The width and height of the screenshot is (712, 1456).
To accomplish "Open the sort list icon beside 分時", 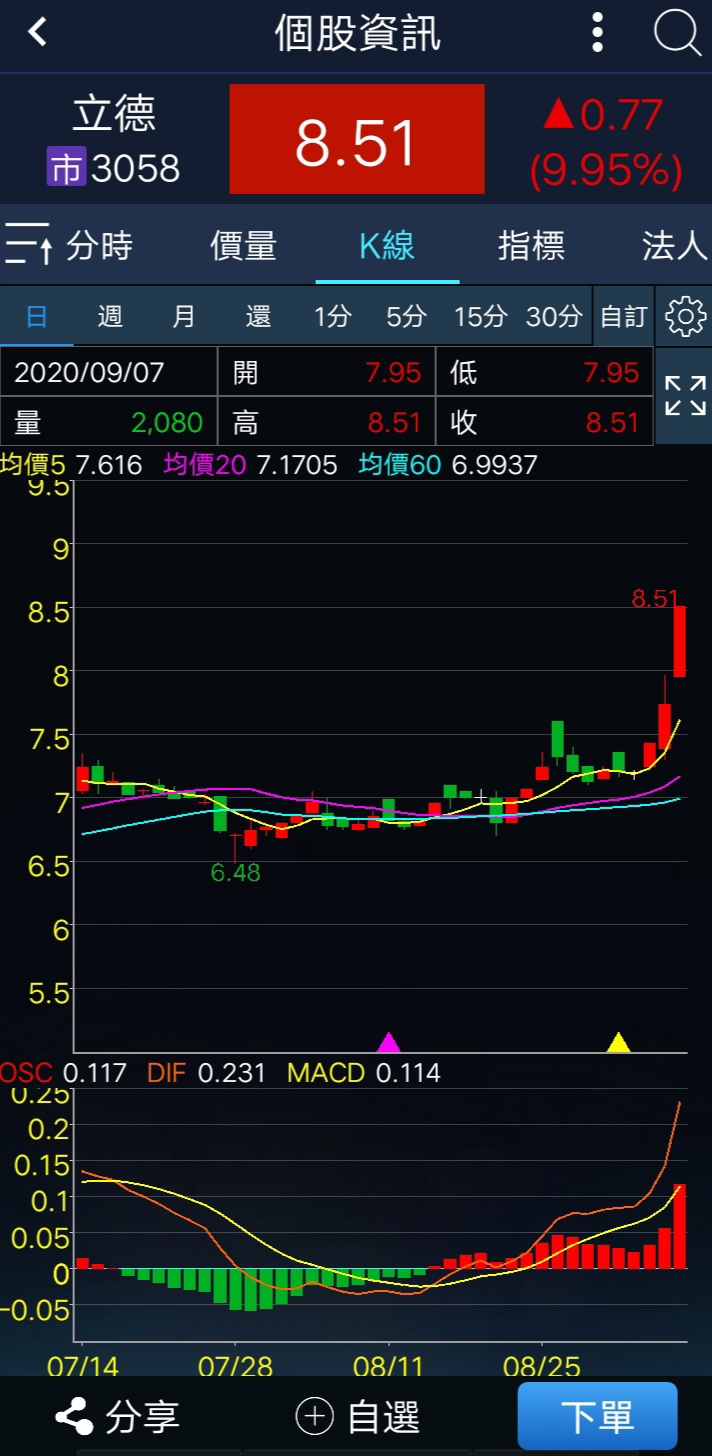I will point(28,245).
